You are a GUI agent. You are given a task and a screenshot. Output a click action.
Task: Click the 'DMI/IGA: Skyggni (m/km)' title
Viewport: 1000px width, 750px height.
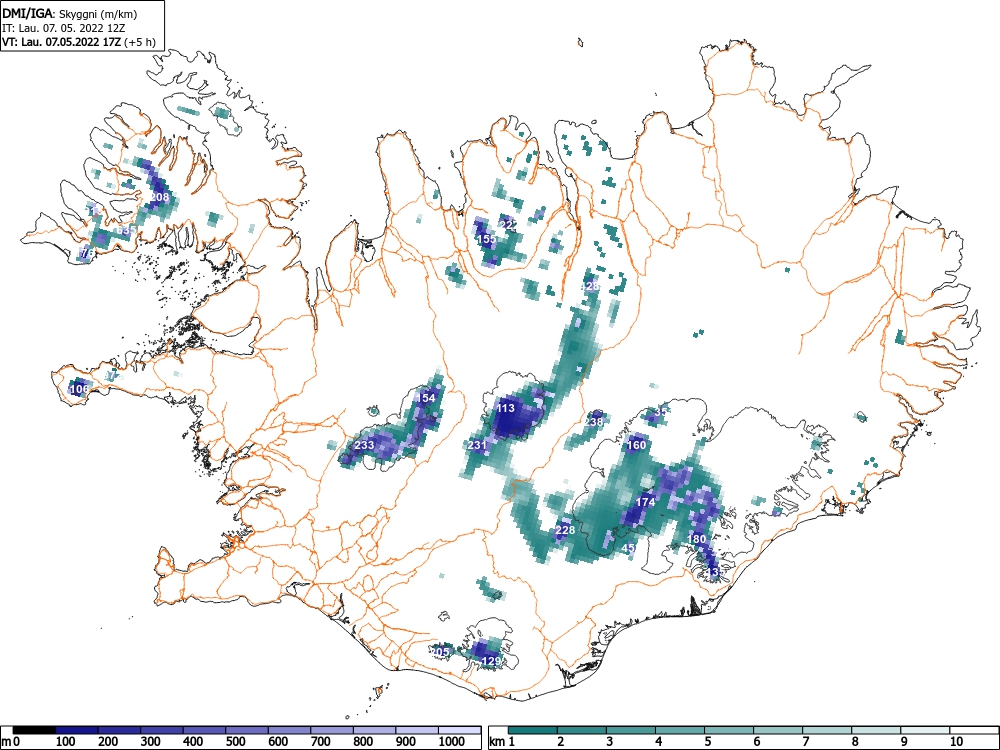tap(70, 13)
